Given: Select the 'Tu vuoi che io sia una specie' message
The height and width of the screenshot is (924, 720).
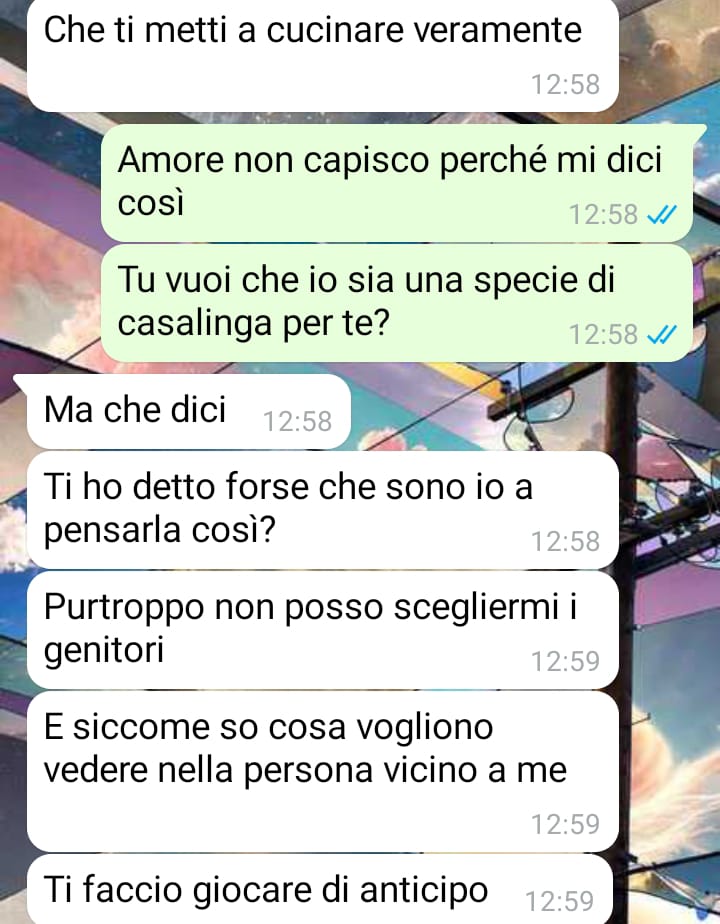Looking at the screenshot, I should click(397, 303).
